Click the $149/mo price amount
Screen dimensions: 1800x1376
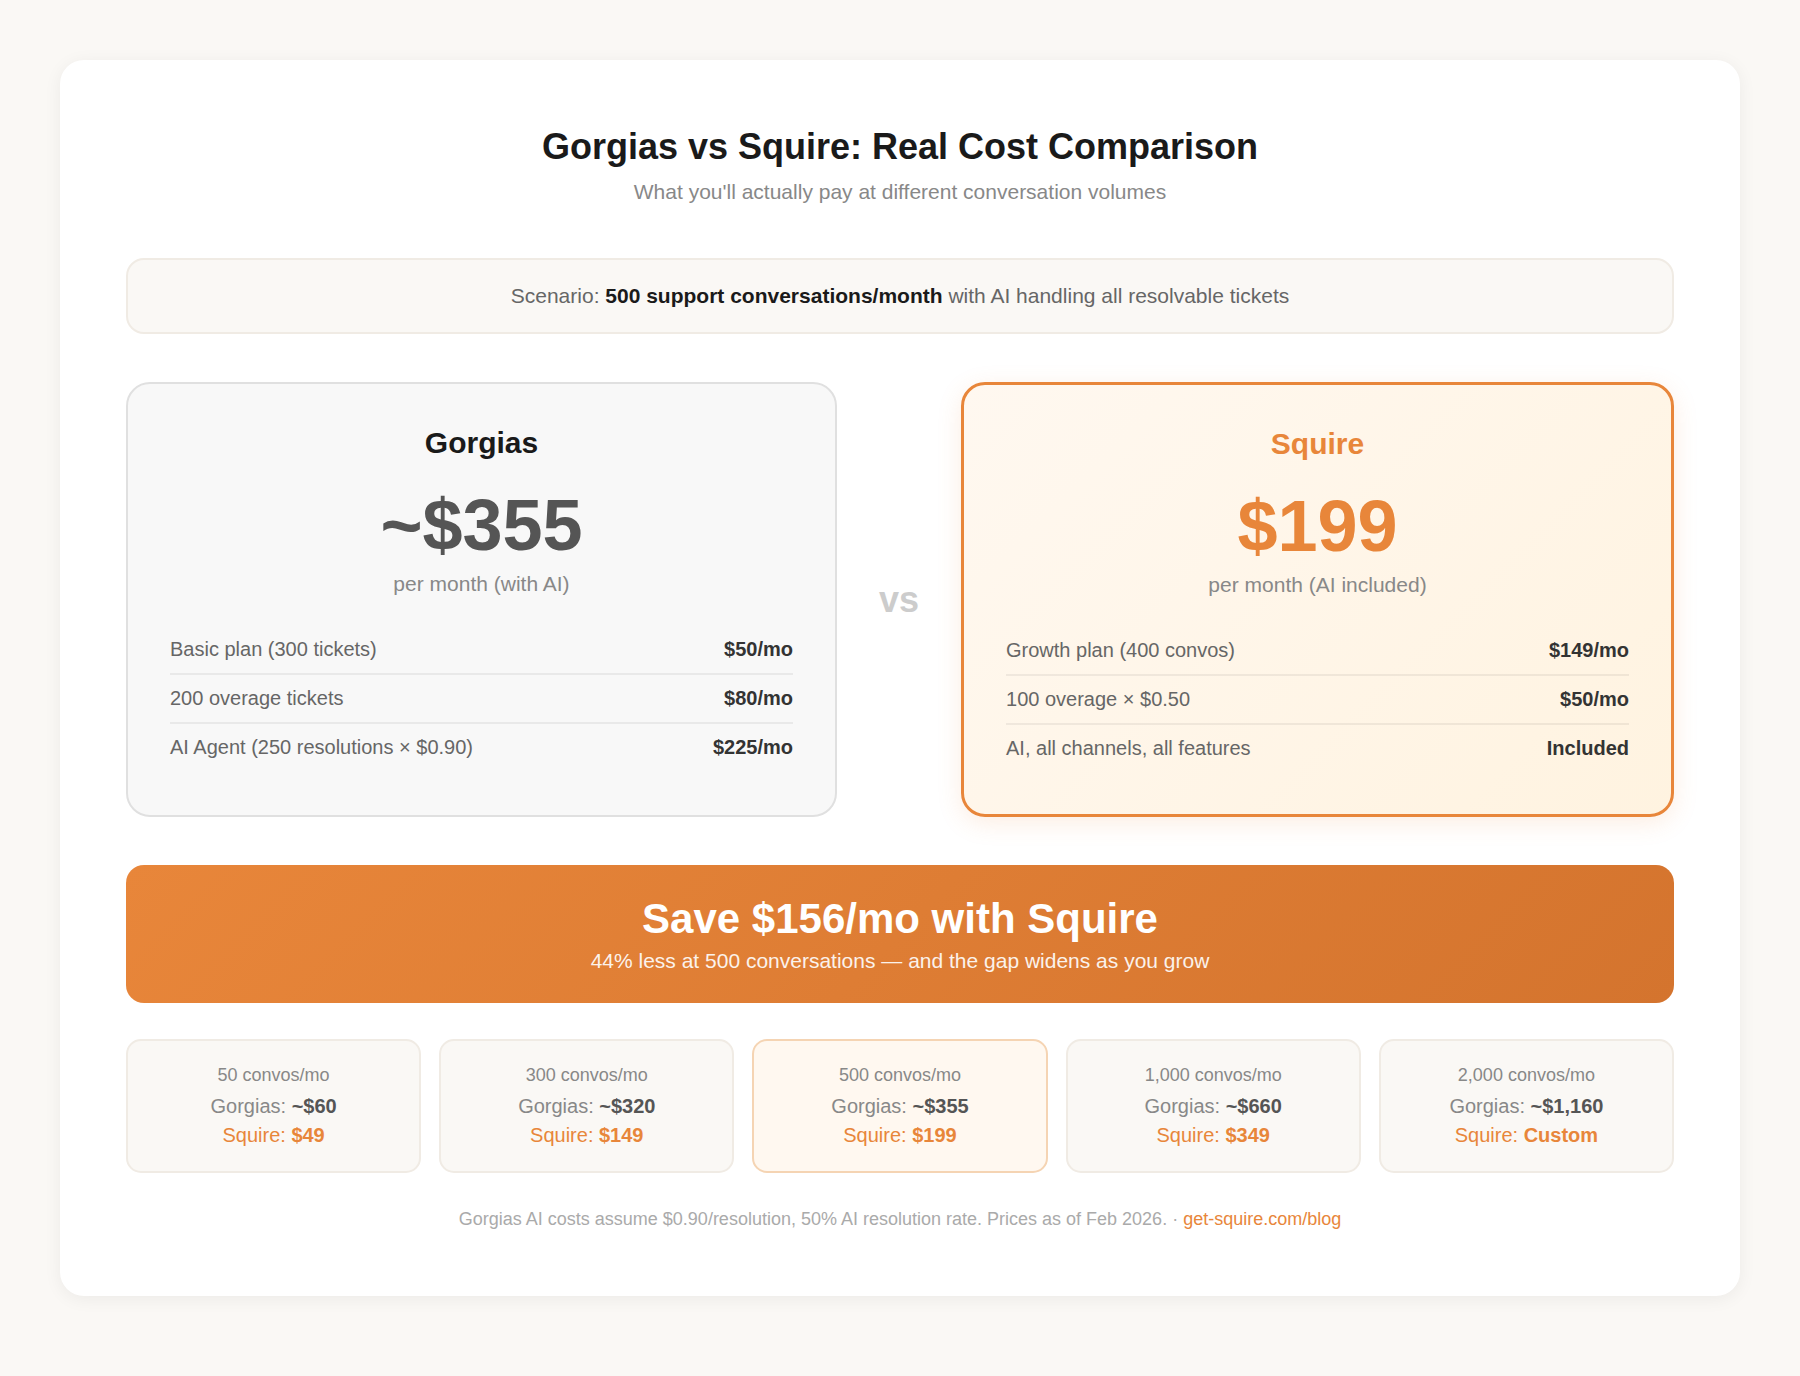[1588, 650]
